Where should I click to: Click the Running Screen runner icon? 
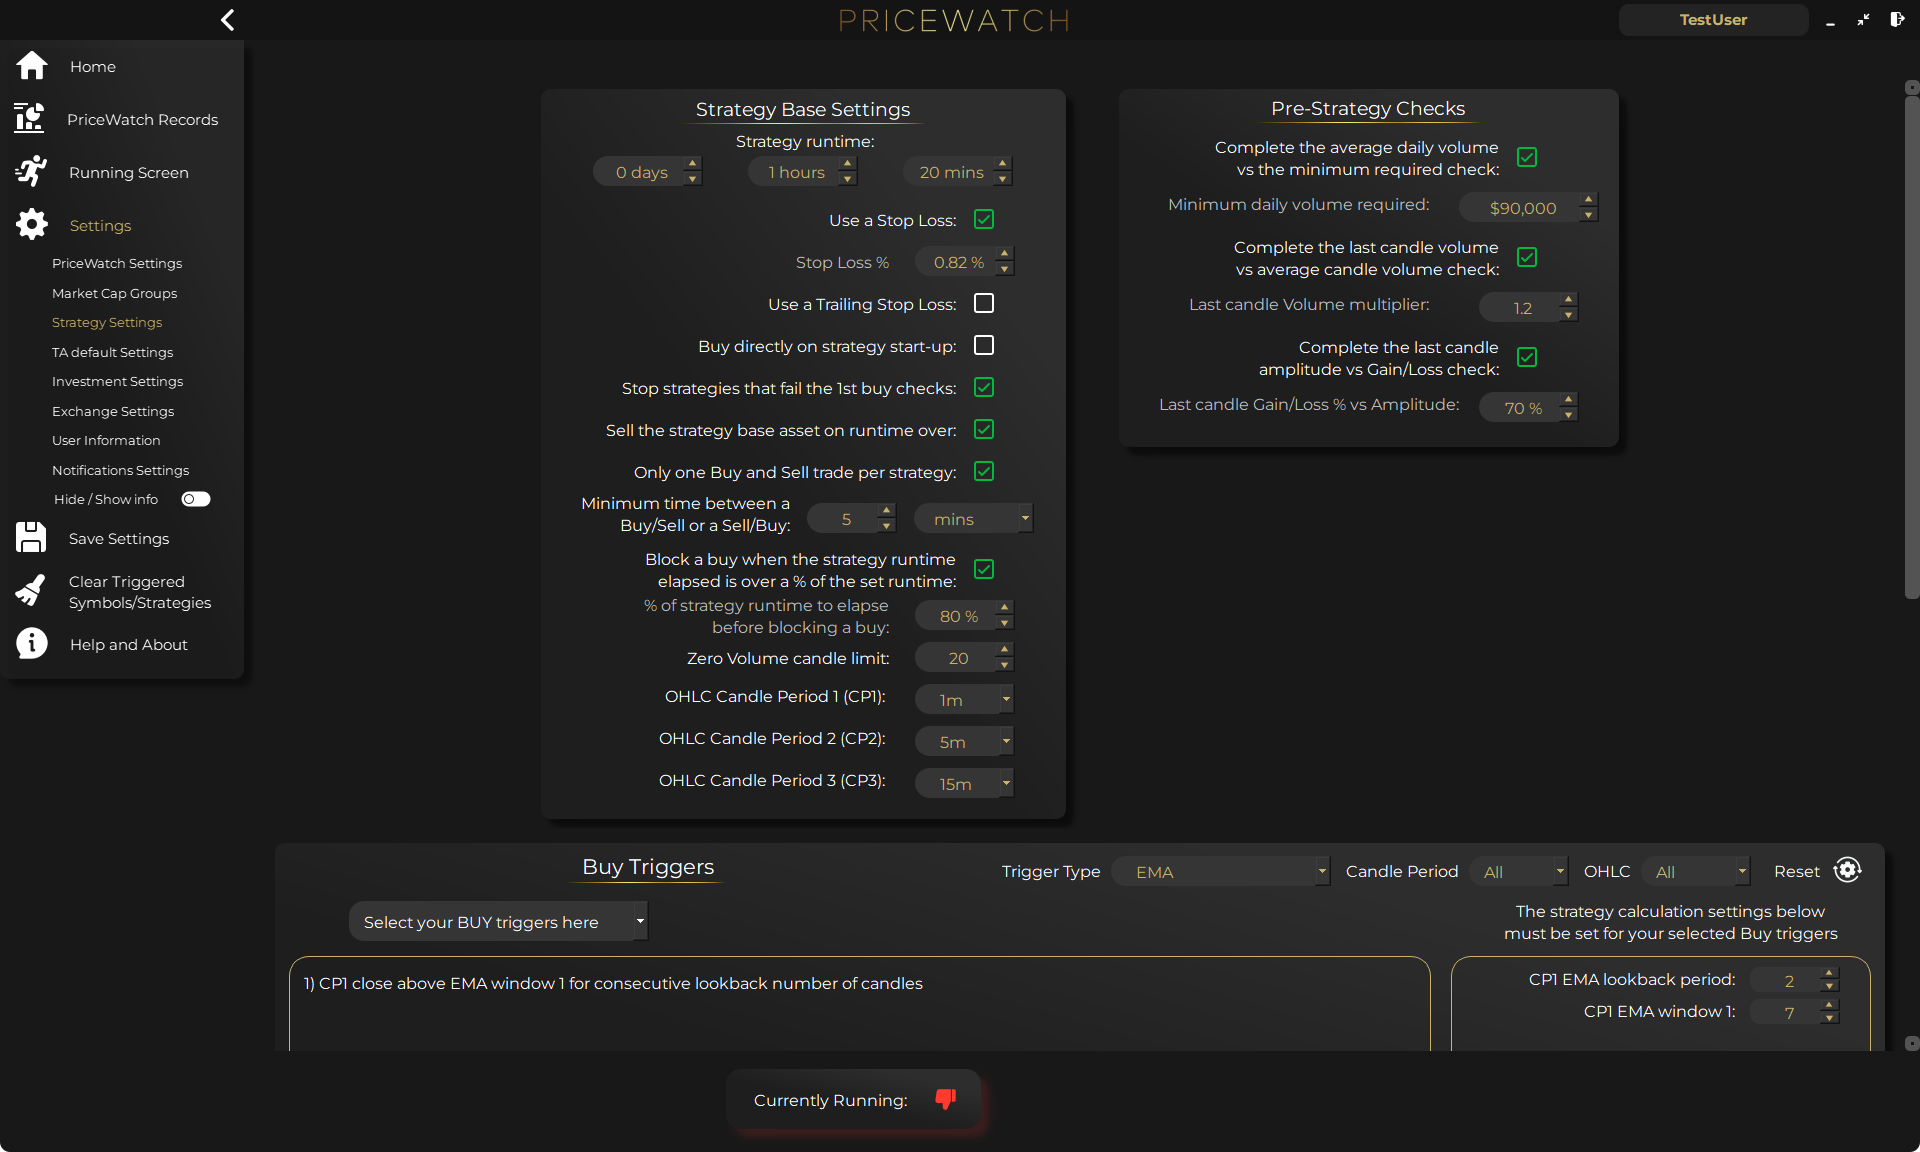pyautogui.click(x=31, y=171)
